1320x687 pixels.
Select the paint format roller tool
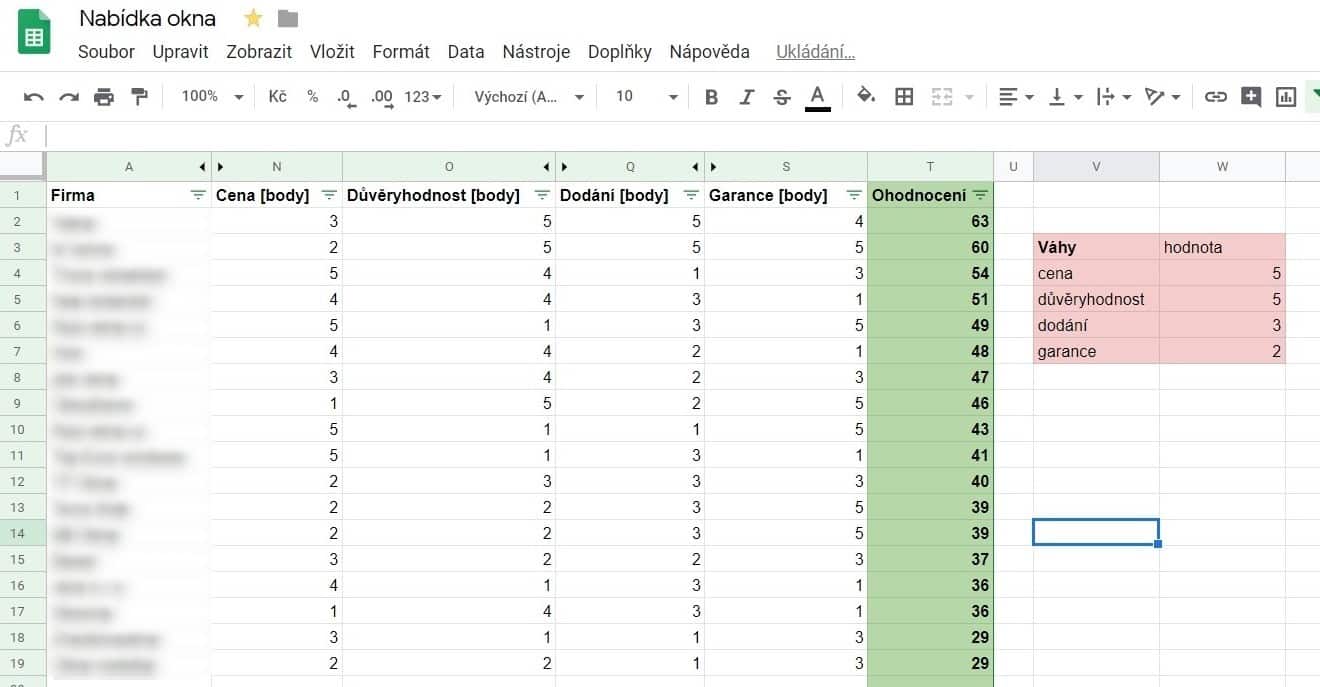139,97
